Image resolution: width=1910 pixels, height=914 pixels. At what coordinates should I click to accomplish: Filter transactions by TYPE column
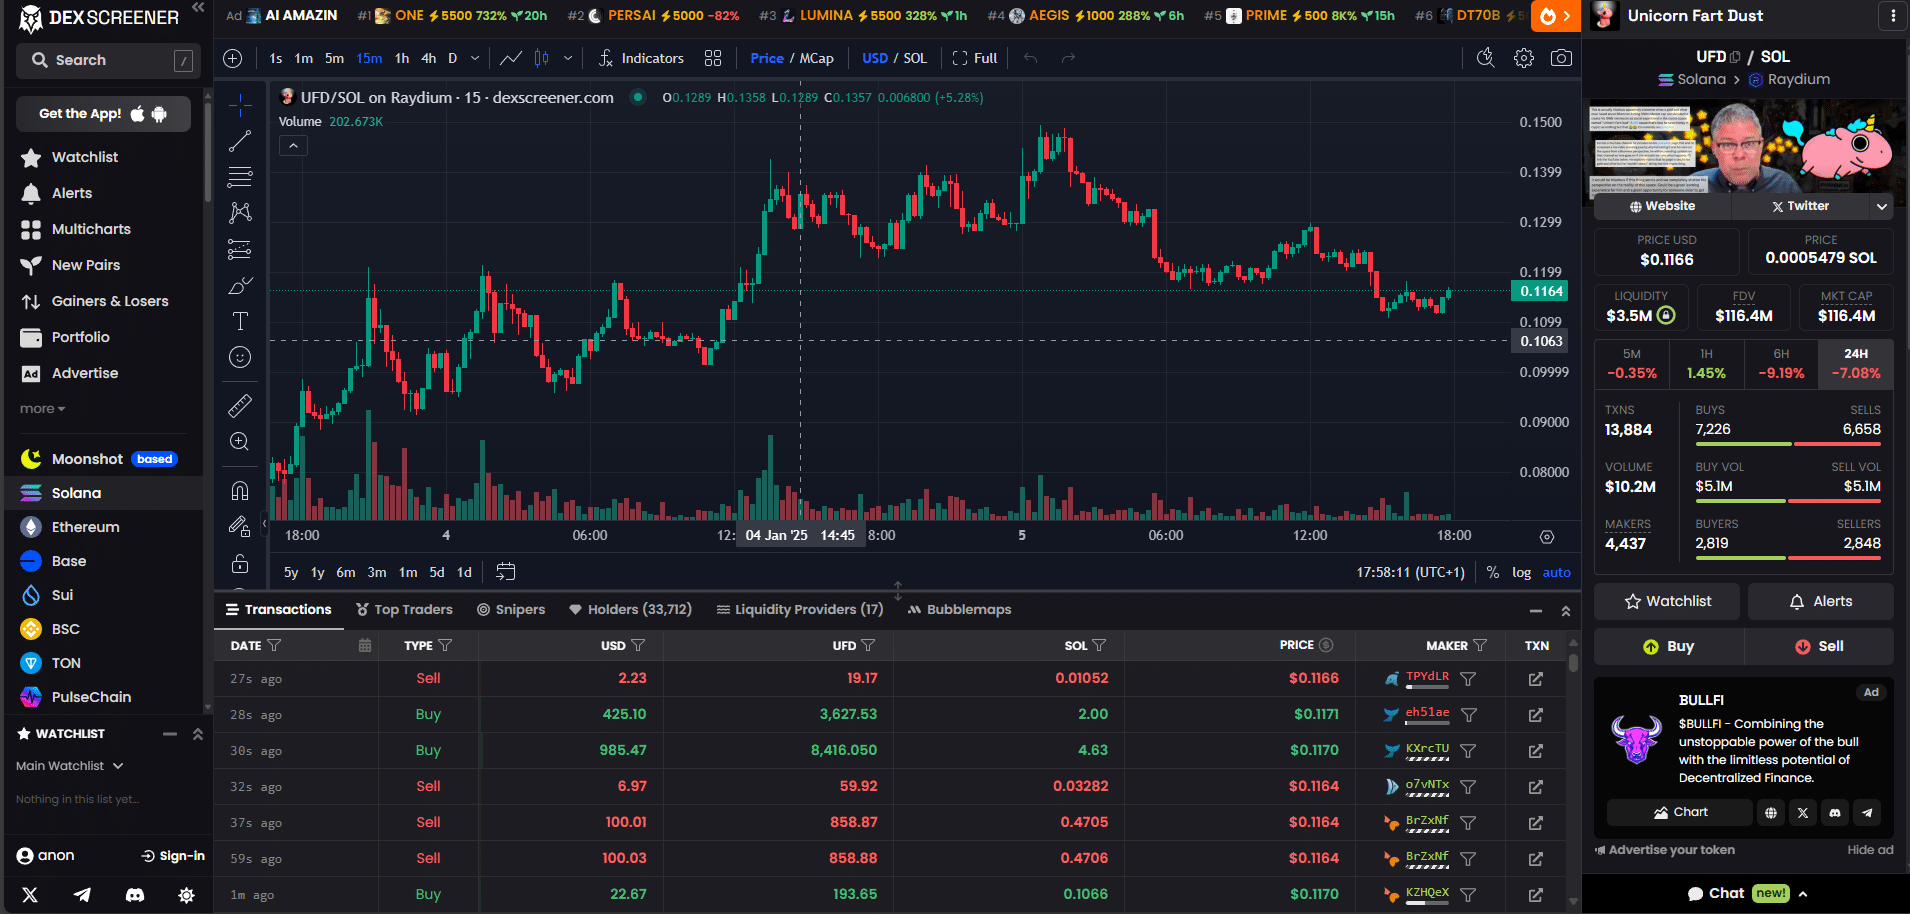[446, 645]
